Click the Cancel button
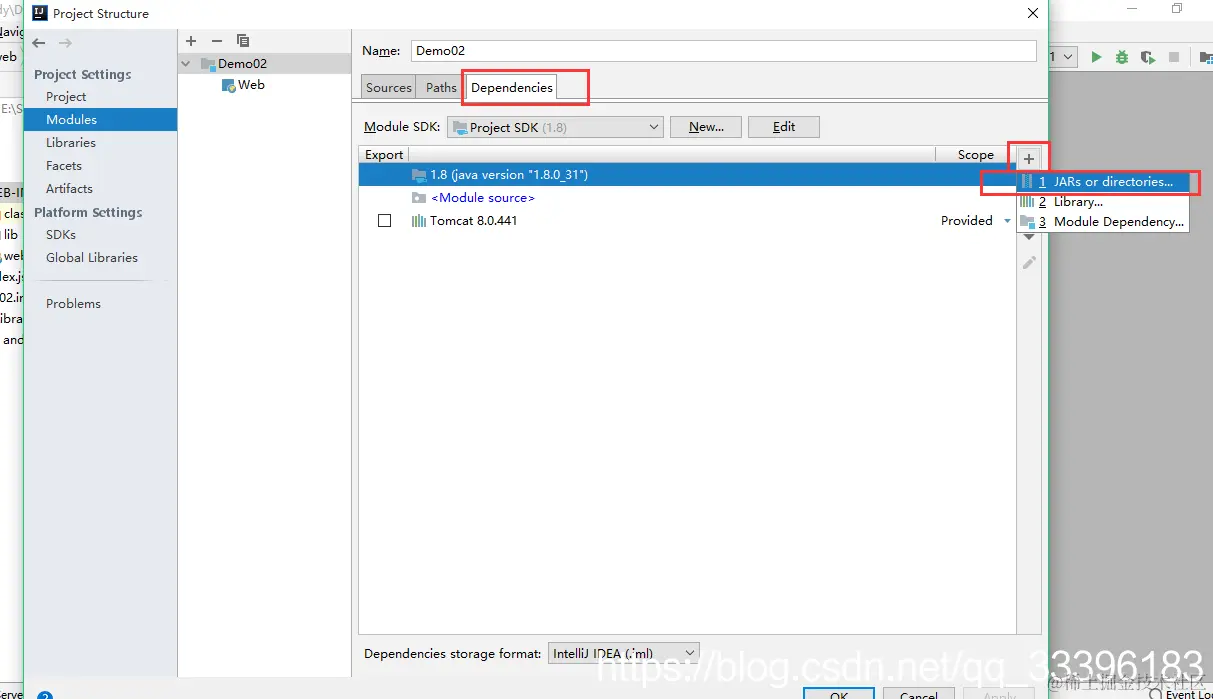1213x699 pixels. pyautogui.click(x=918, y=693)
